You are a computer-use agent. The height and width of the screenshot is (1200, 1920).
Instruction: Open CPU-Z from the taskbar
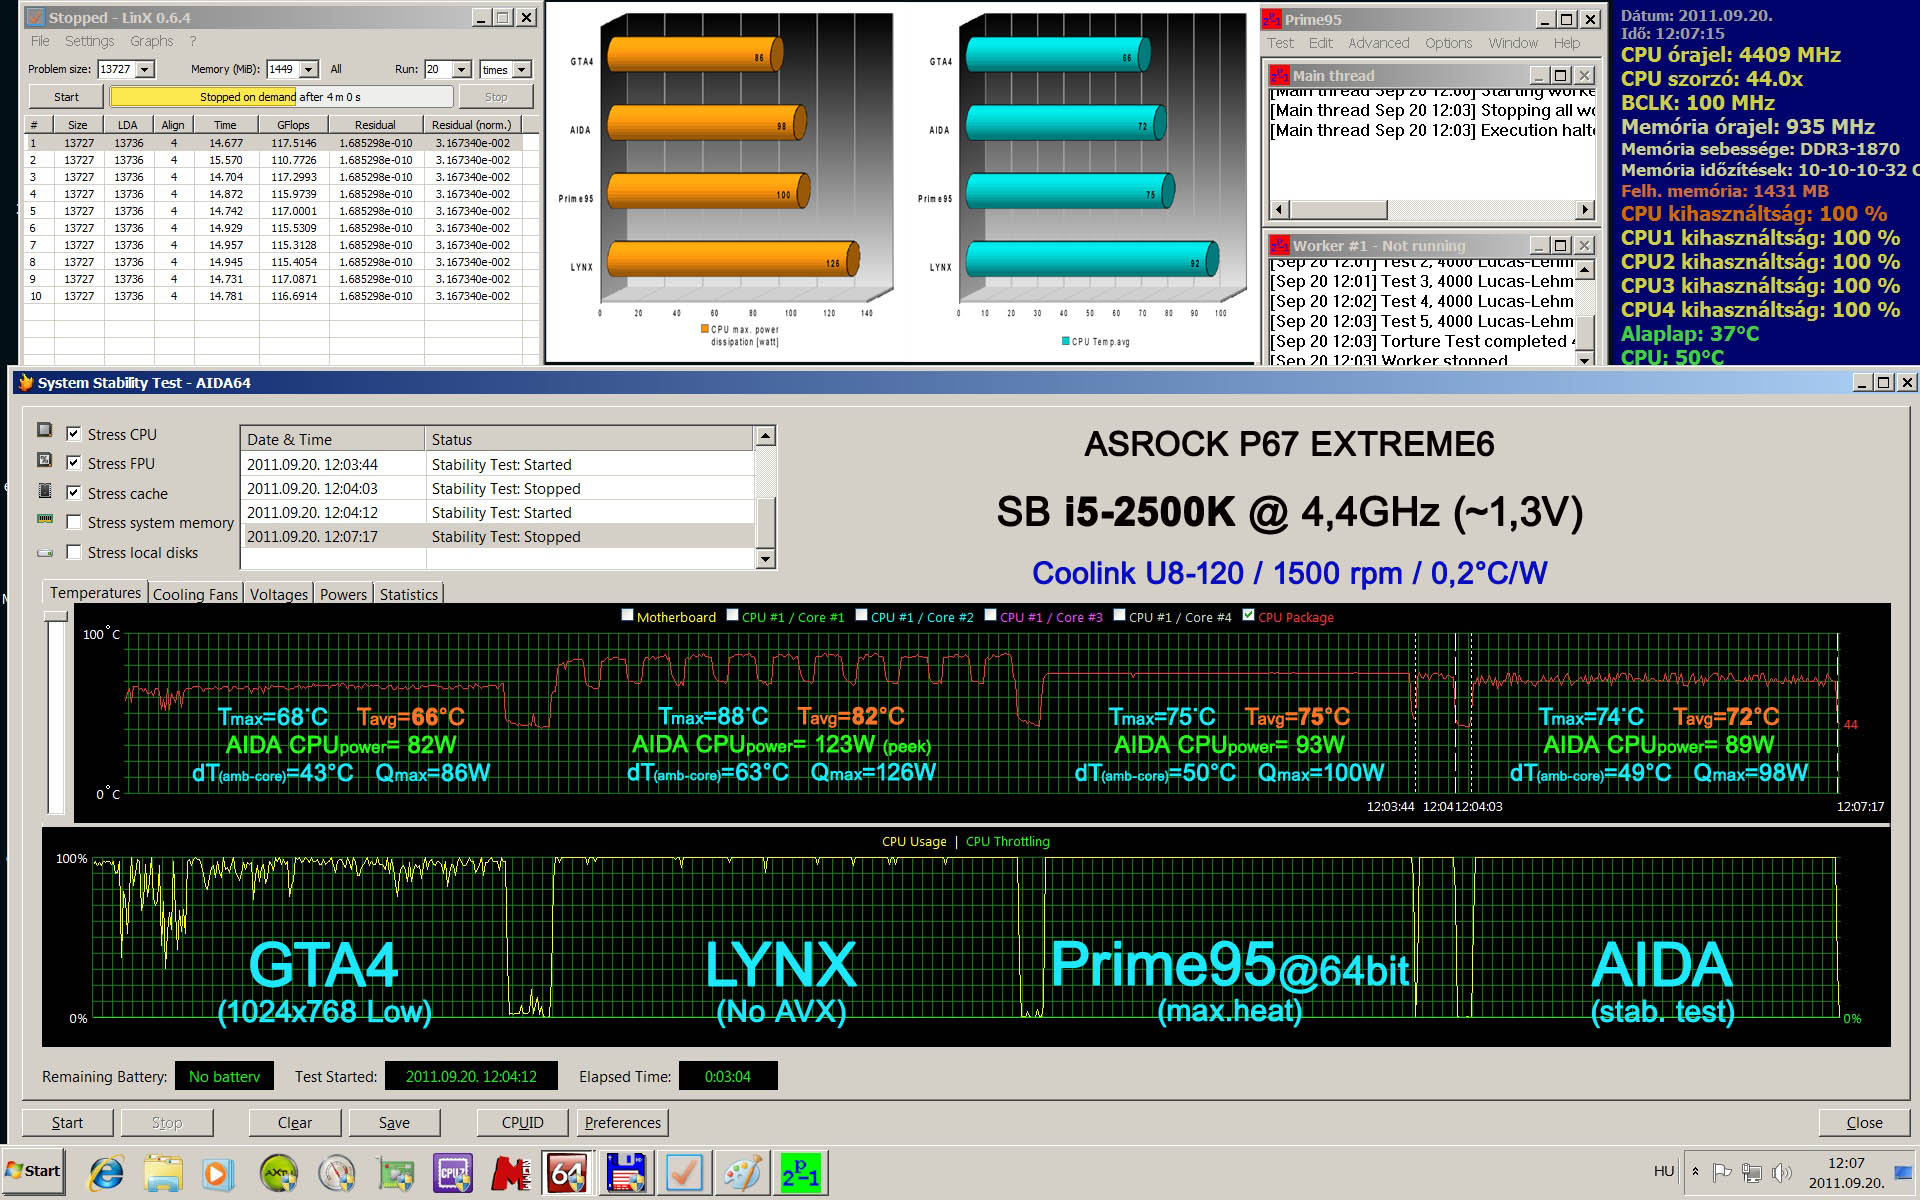pyautogui.click(x=452, y=1173)
